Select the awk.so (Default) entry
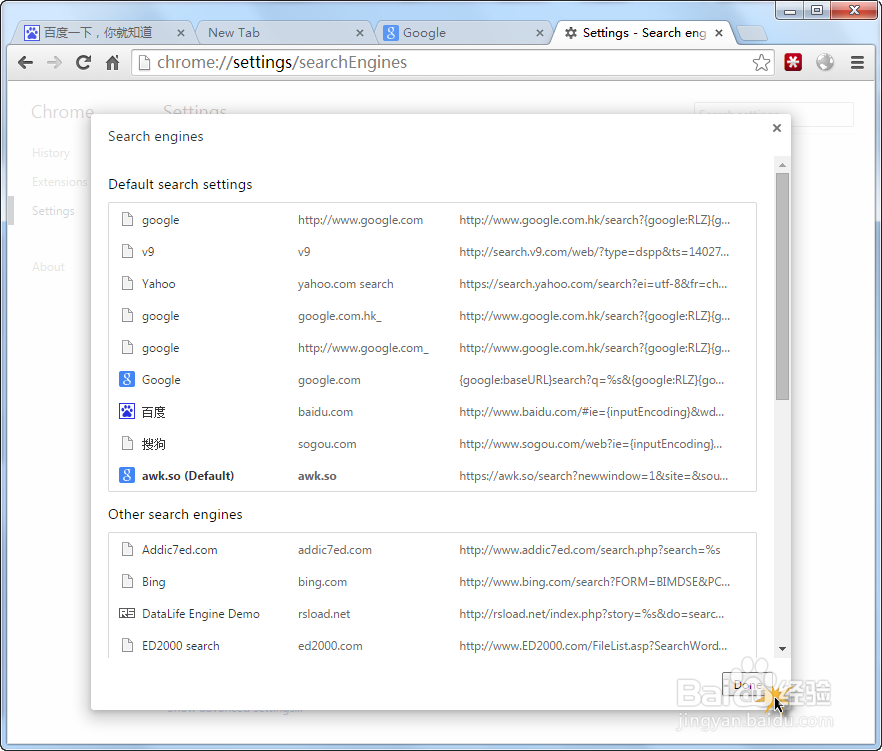 tap(432, 475)
